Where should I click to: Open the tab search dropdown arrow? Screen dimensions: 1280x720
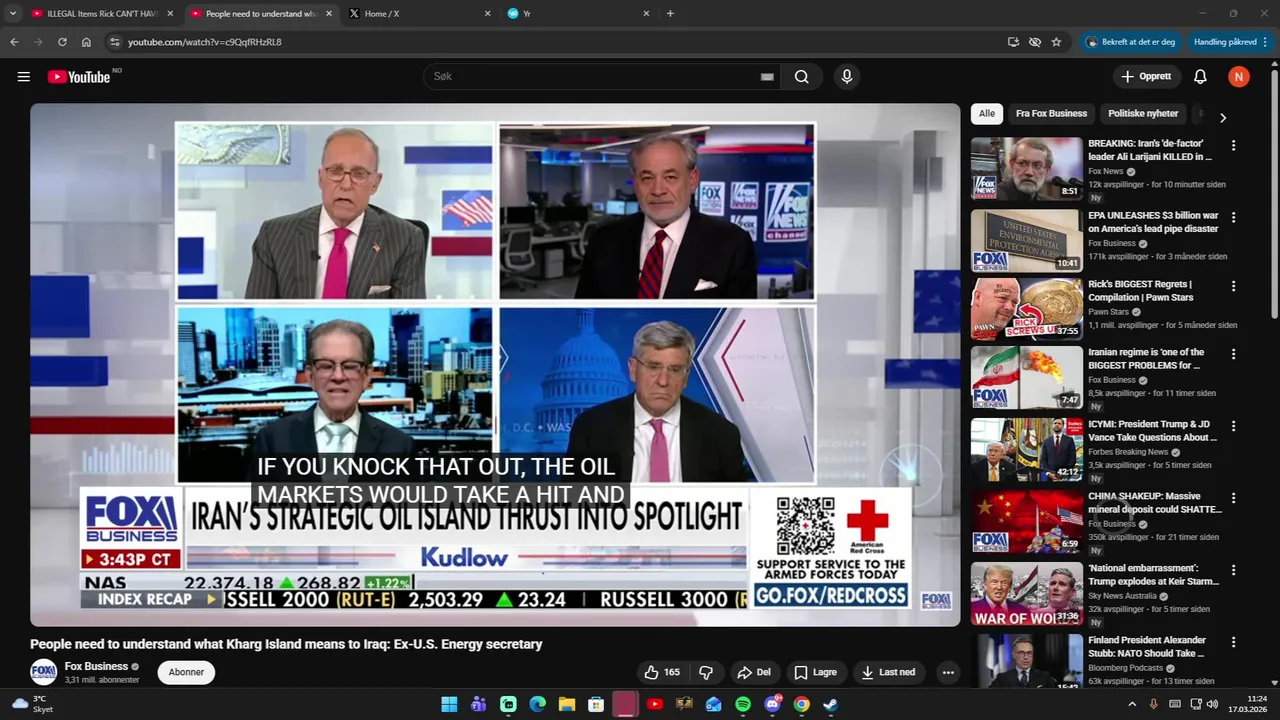click(13, 13)
